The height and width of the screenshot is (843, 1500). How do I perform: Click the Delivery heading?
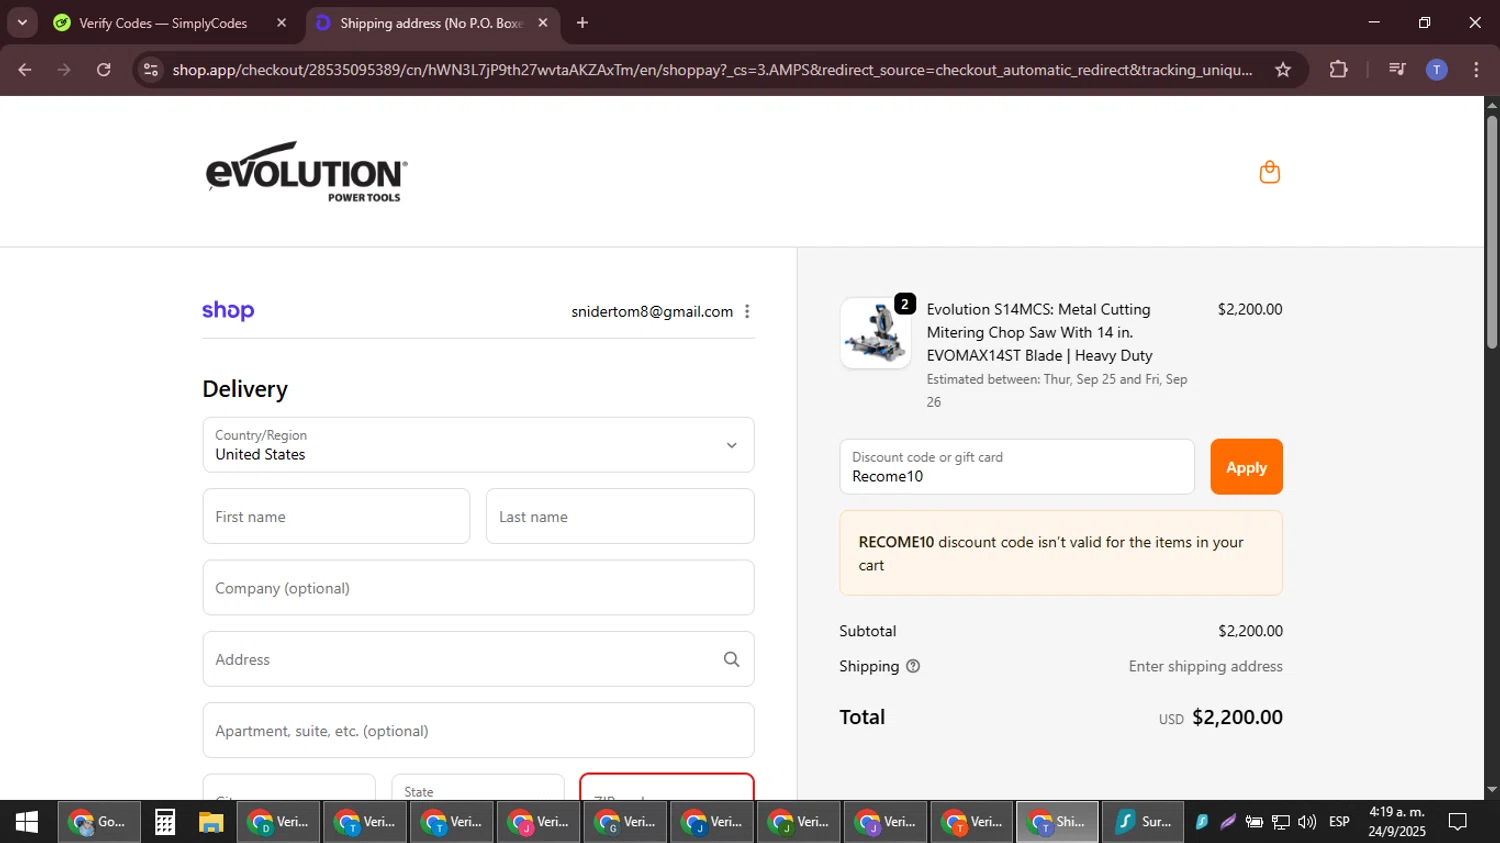tap(245, 389)
